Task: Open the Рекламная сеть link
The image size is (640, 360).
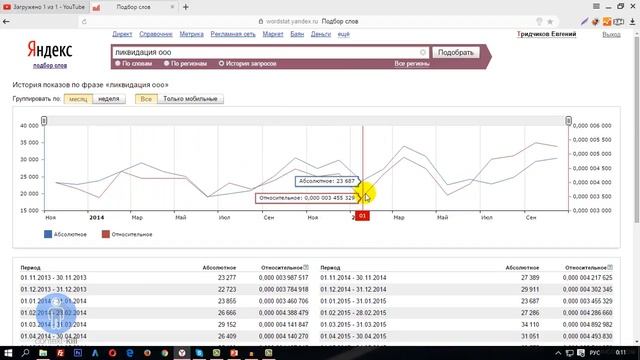Action: point(233,34)
